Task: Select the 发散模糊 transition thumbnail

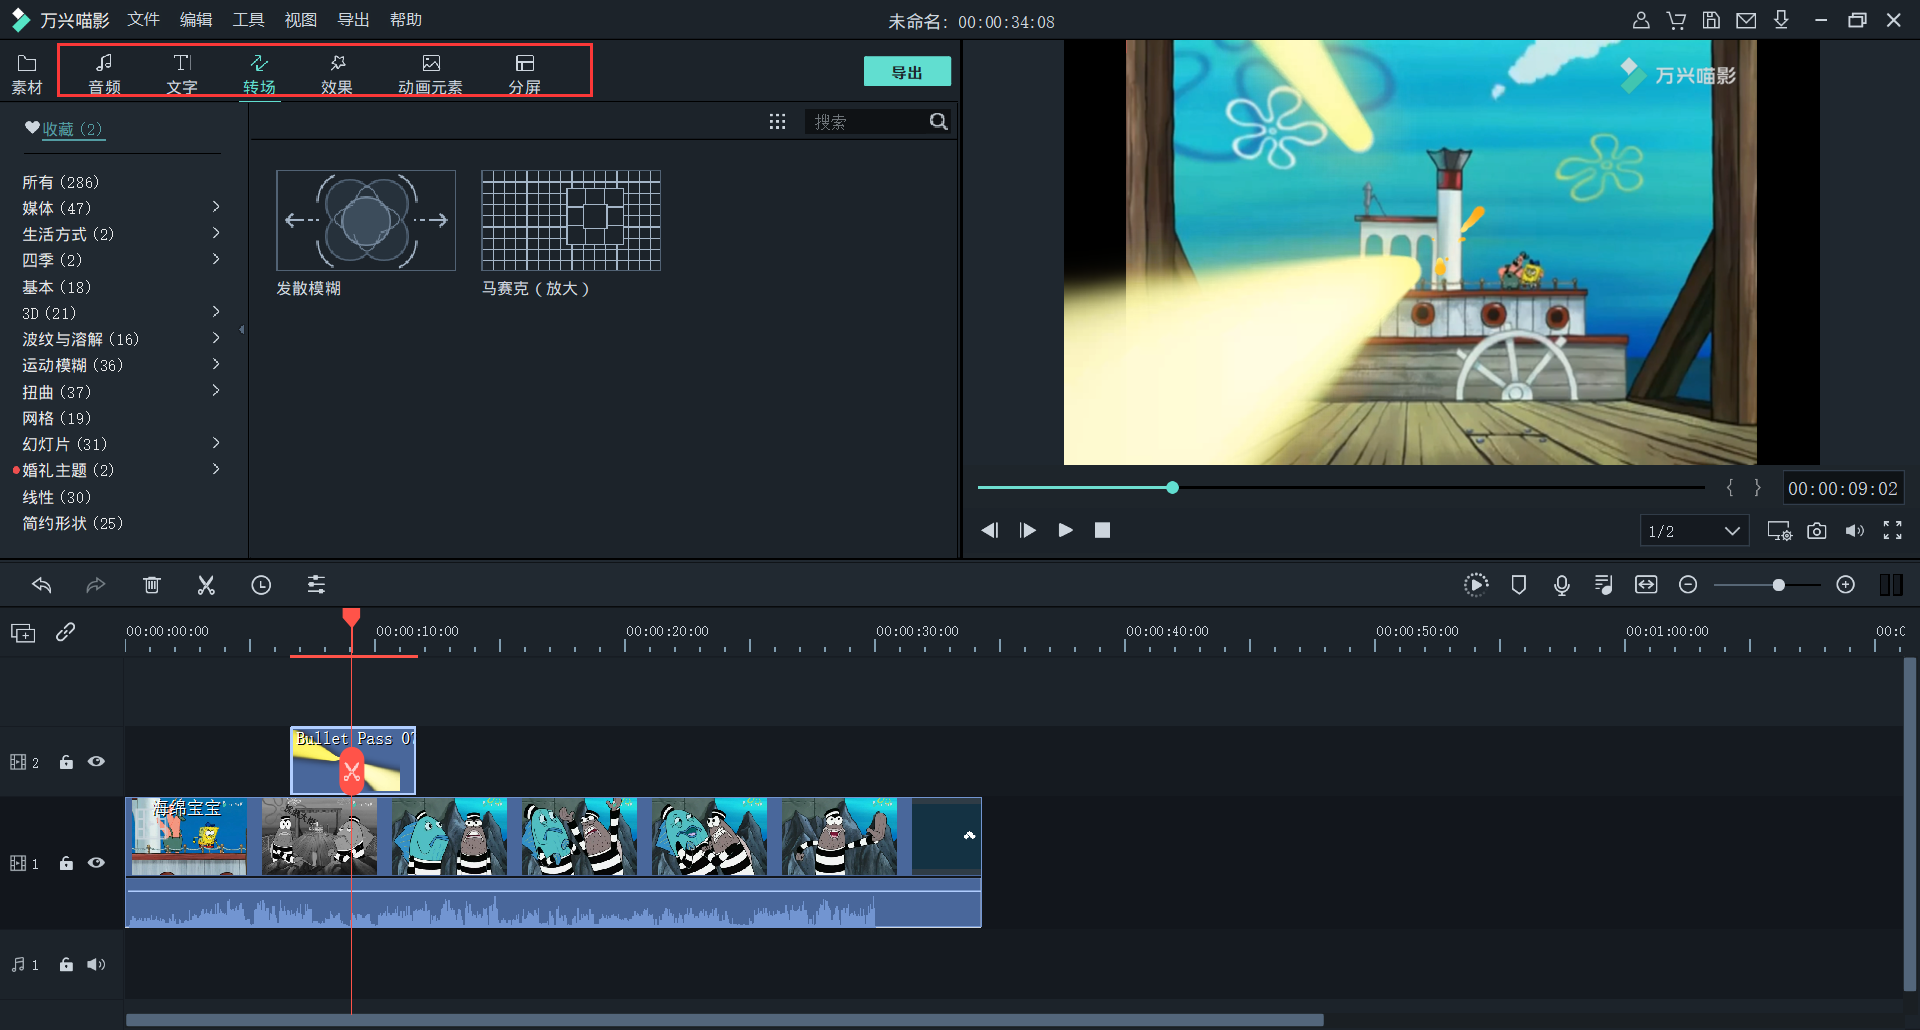Action: pos(366,220)
